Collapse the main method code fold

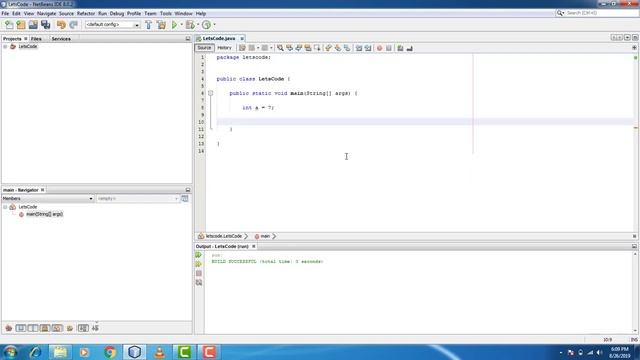tap(211, 93)
